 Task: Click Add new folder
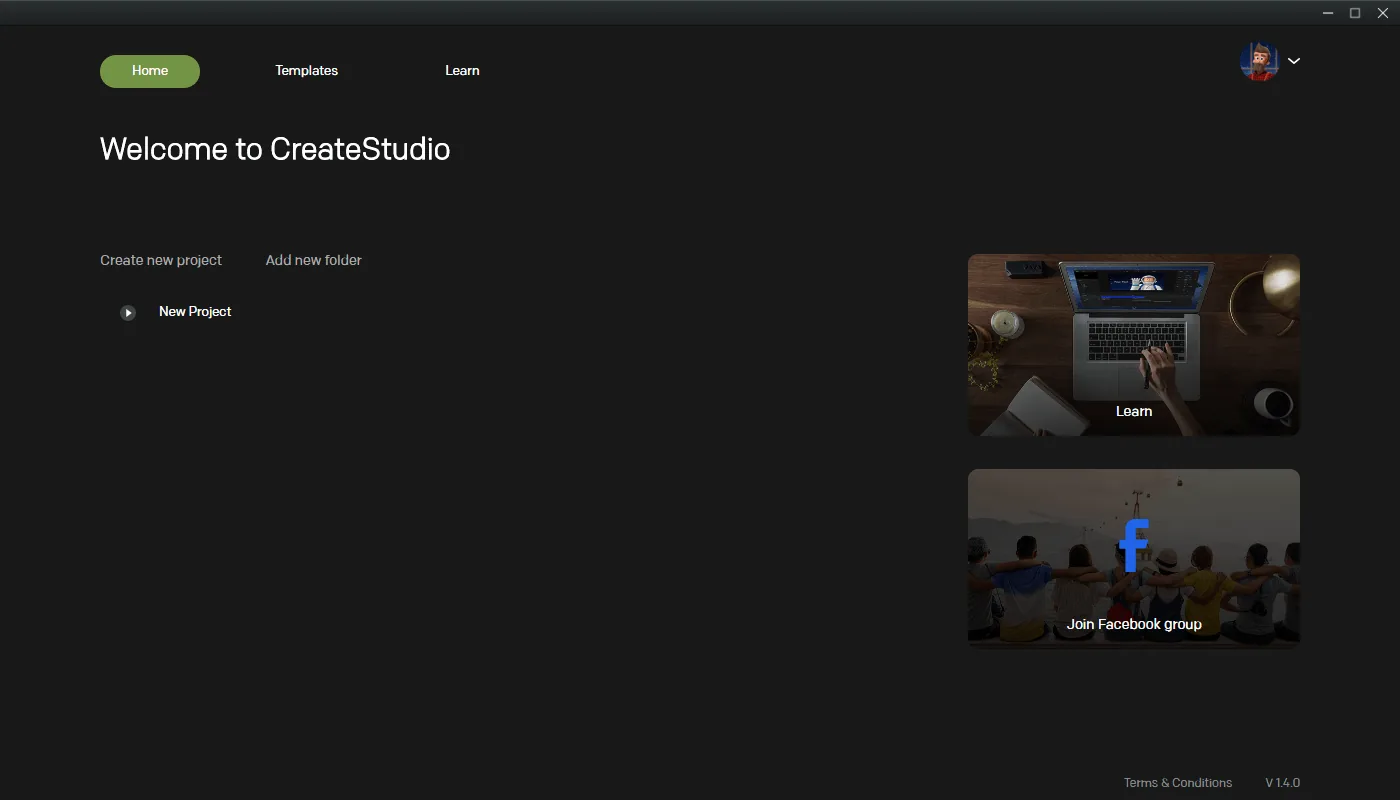click(314, 260)
